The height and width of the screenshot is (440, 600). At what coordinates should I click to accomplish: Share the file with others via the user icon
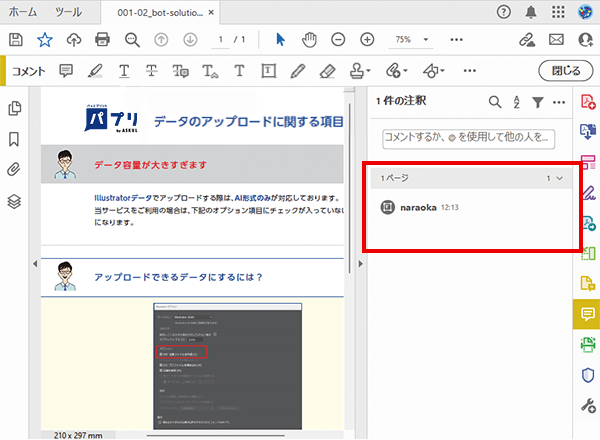pyautogui.click(x=585, y=39)
